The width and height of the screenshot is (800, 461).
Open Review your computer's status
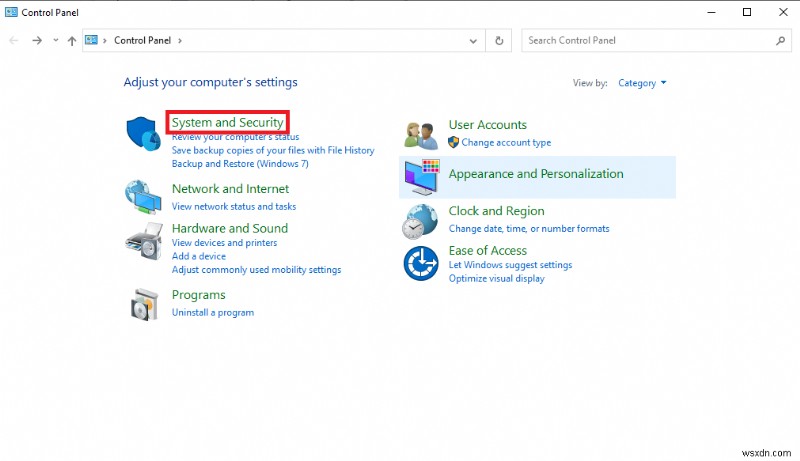235,137
